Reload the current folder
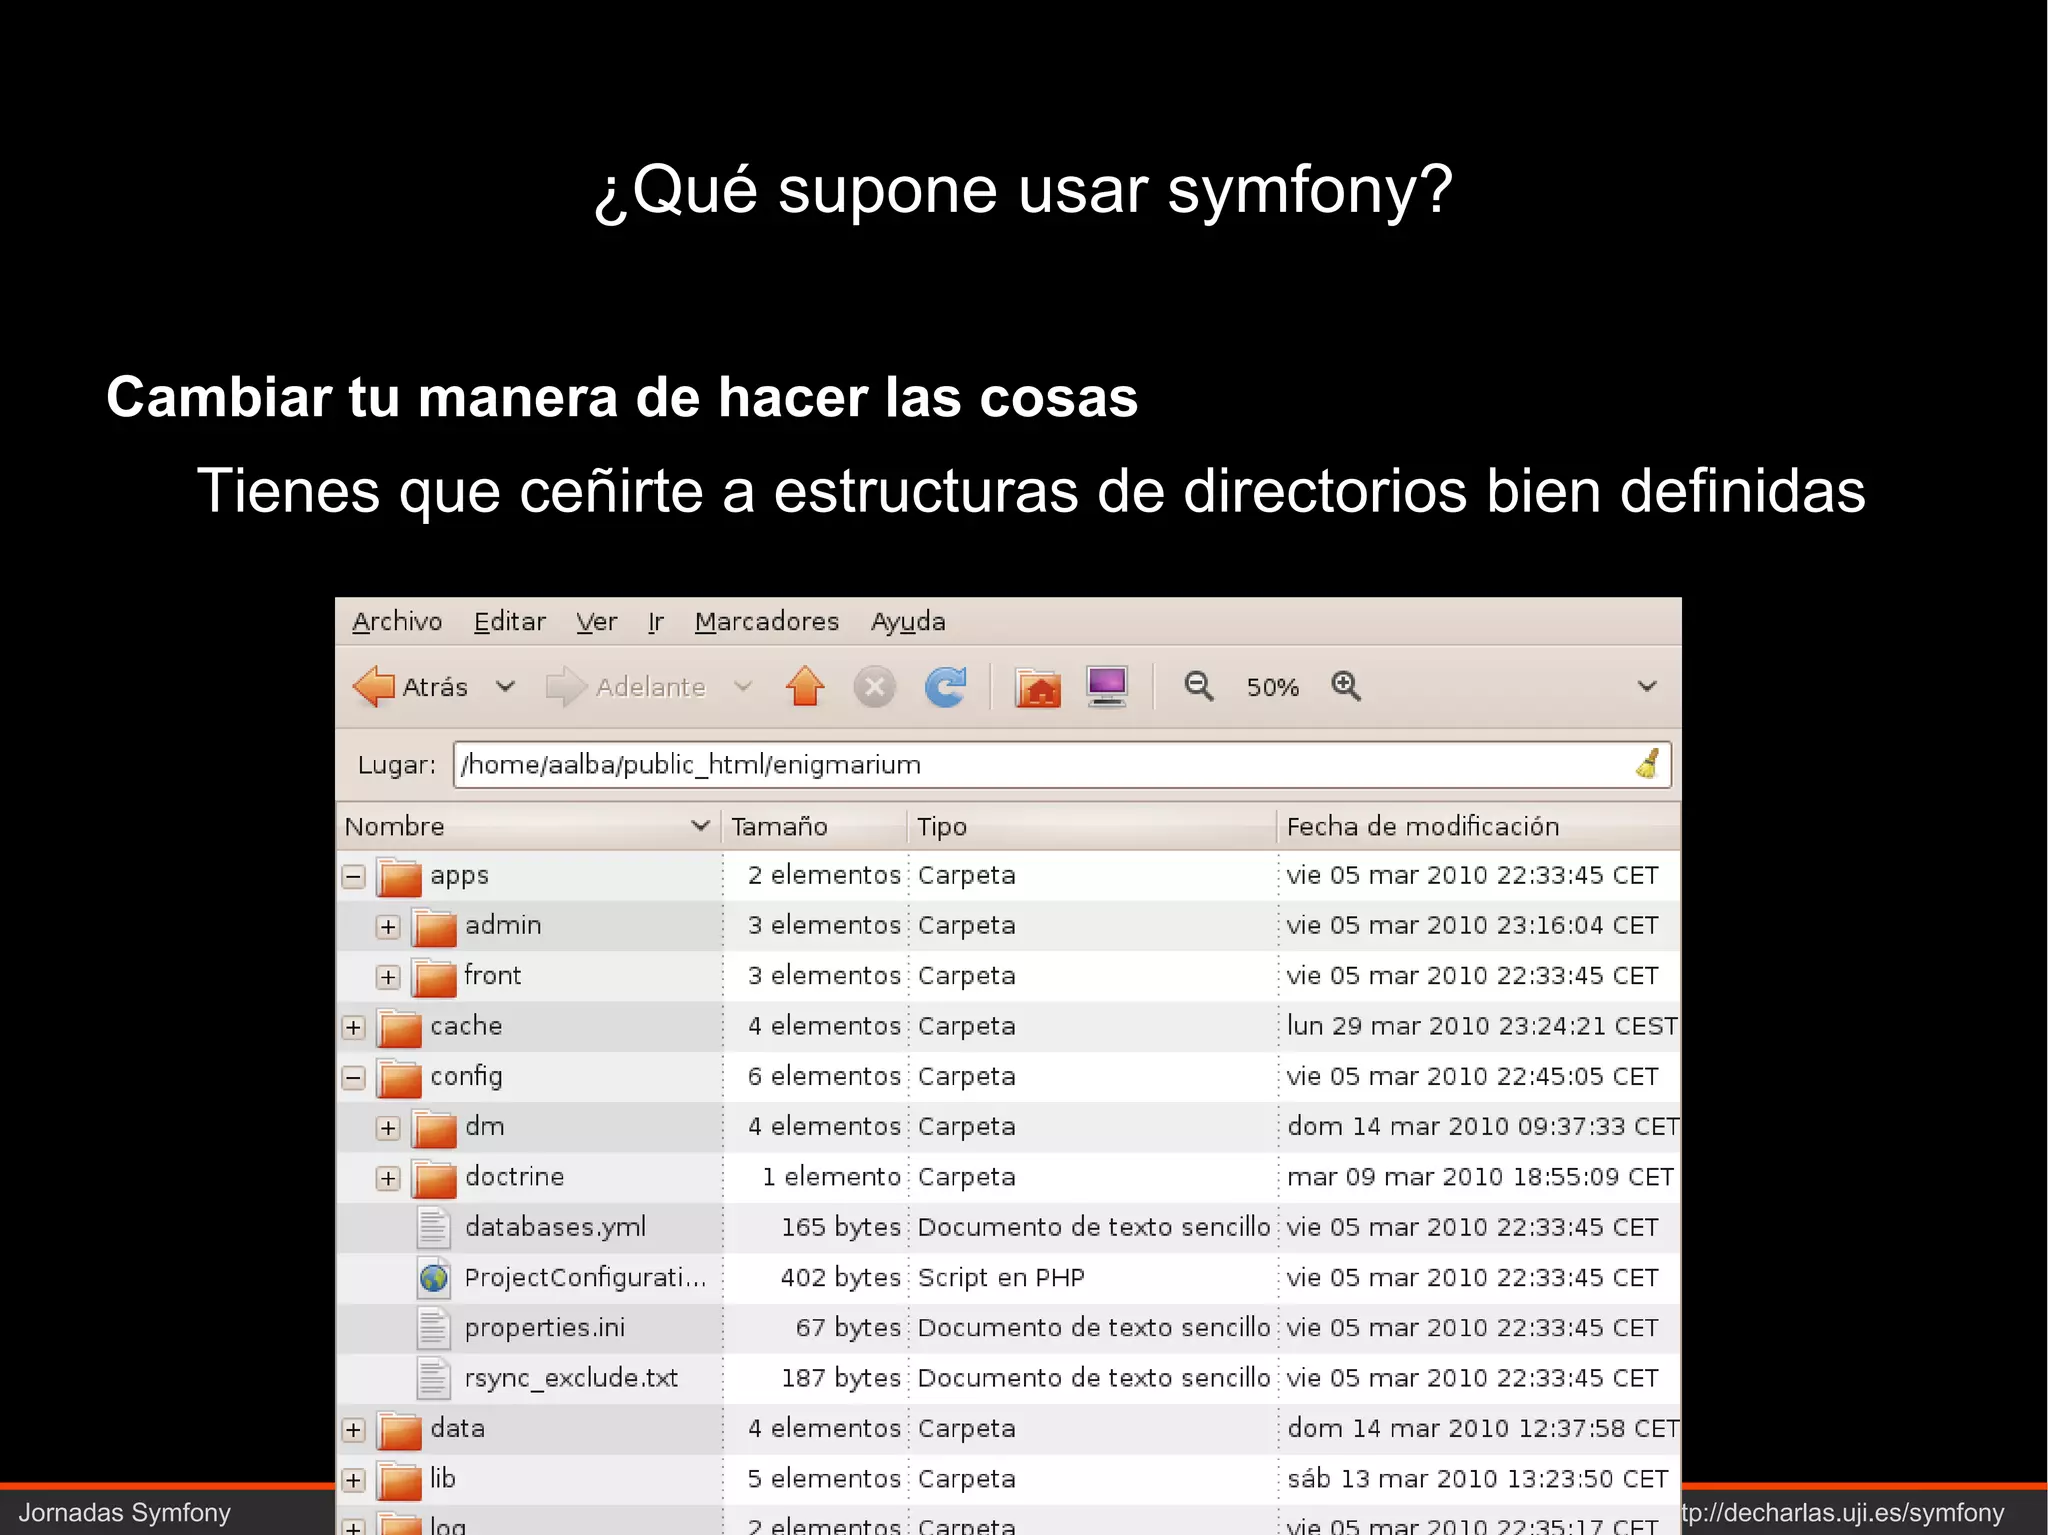This screenshot has height=1535, width=2048. pyautogui.click(x=945, y=687)
